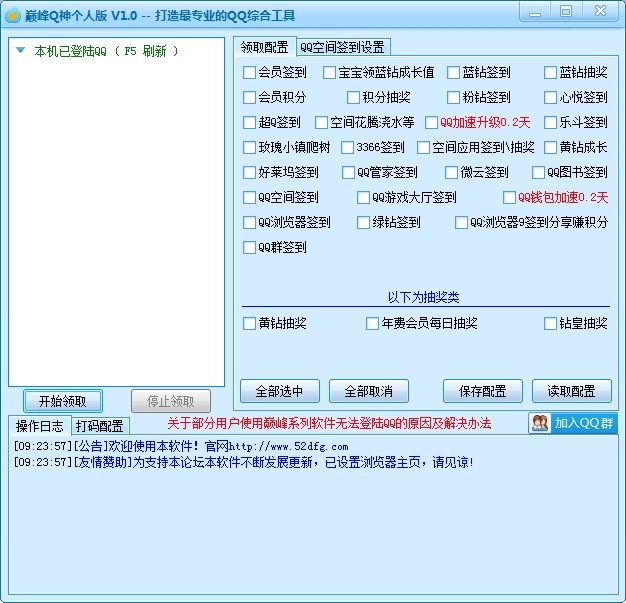626x603 pixels.
Task: Click the people icon on 加入QQ群 button
Action: point(540,423)
